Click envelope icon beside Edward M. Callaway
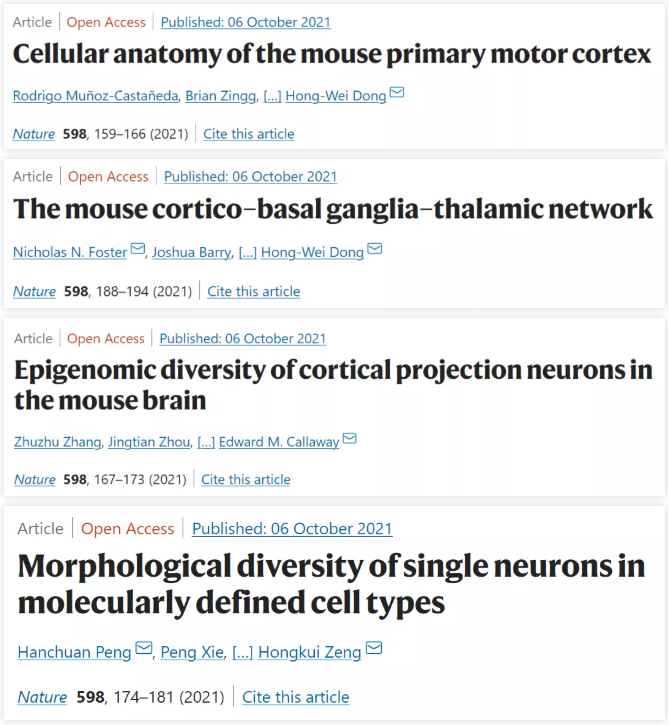669x725 pixels. (x=350, y=440)
